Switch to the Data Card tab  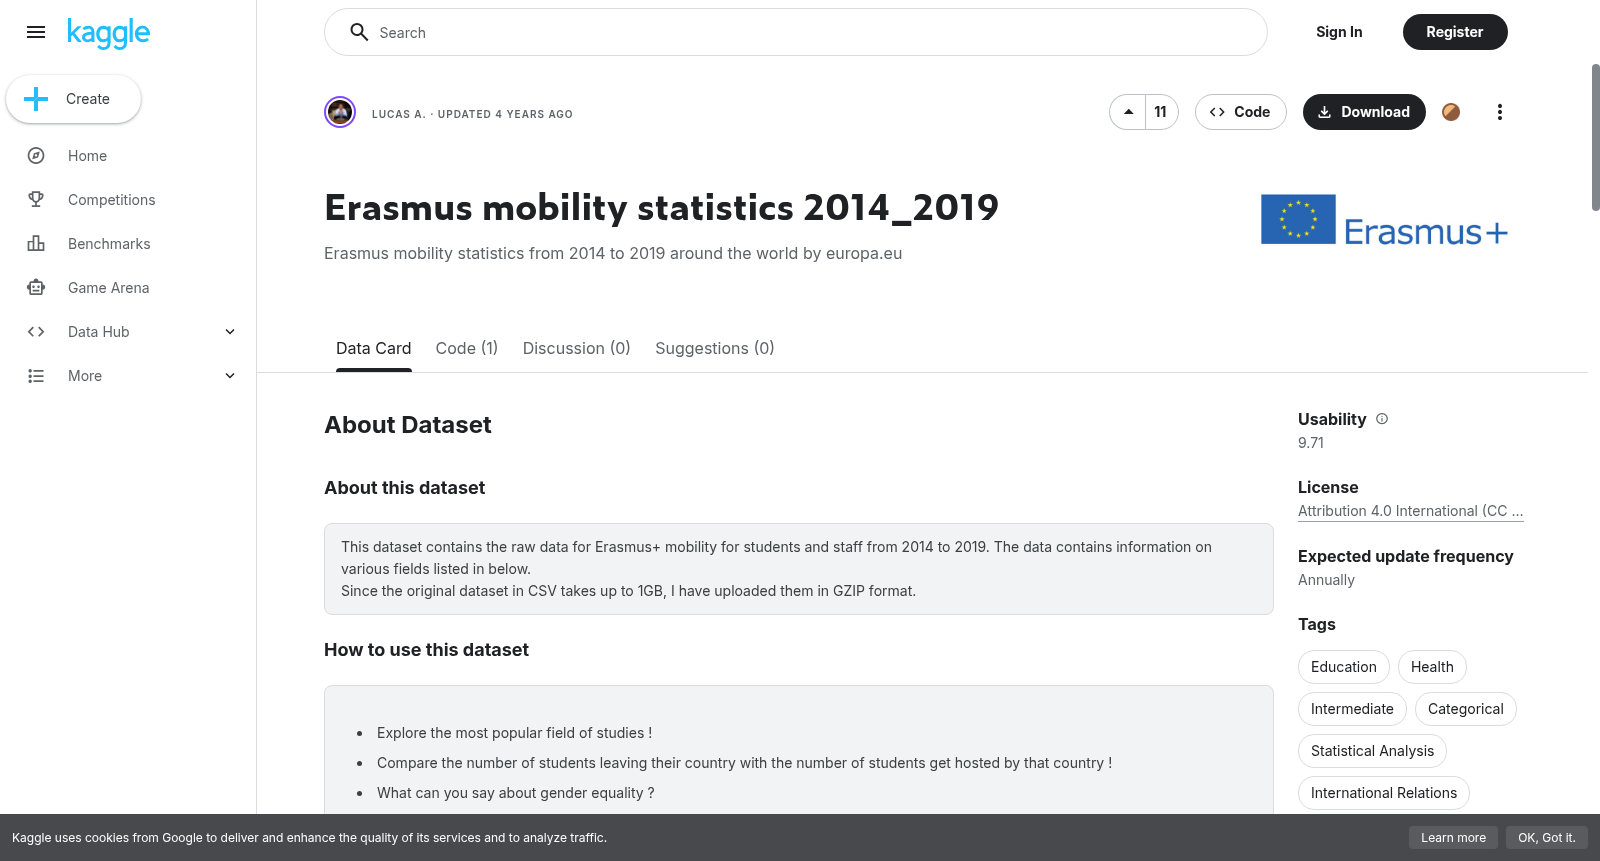(373, 348)
